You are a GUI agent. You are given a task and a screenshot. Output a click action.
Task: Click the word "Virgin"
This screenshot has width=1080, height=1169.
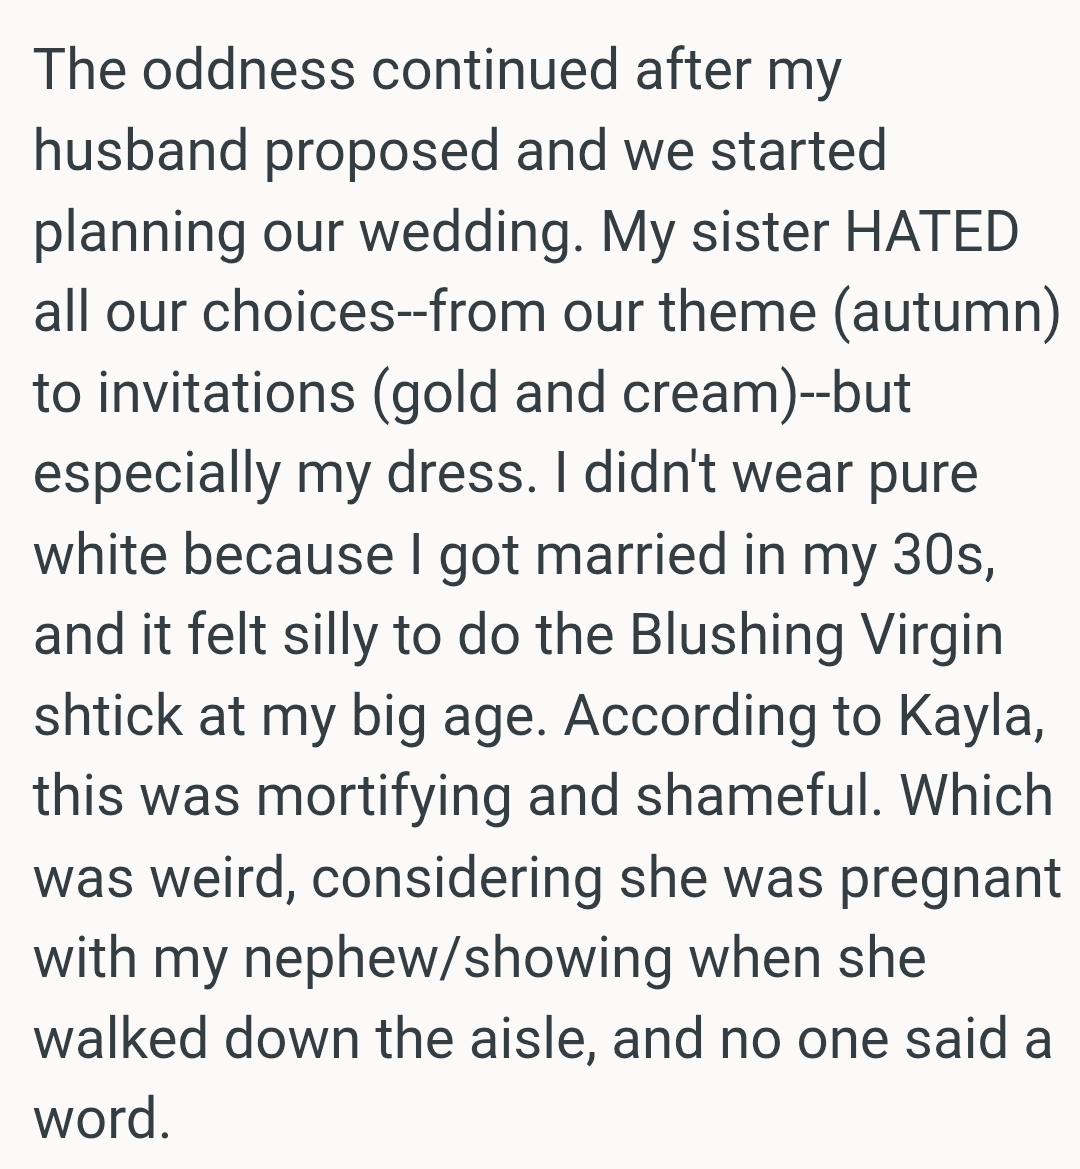[x=931, y=636]
